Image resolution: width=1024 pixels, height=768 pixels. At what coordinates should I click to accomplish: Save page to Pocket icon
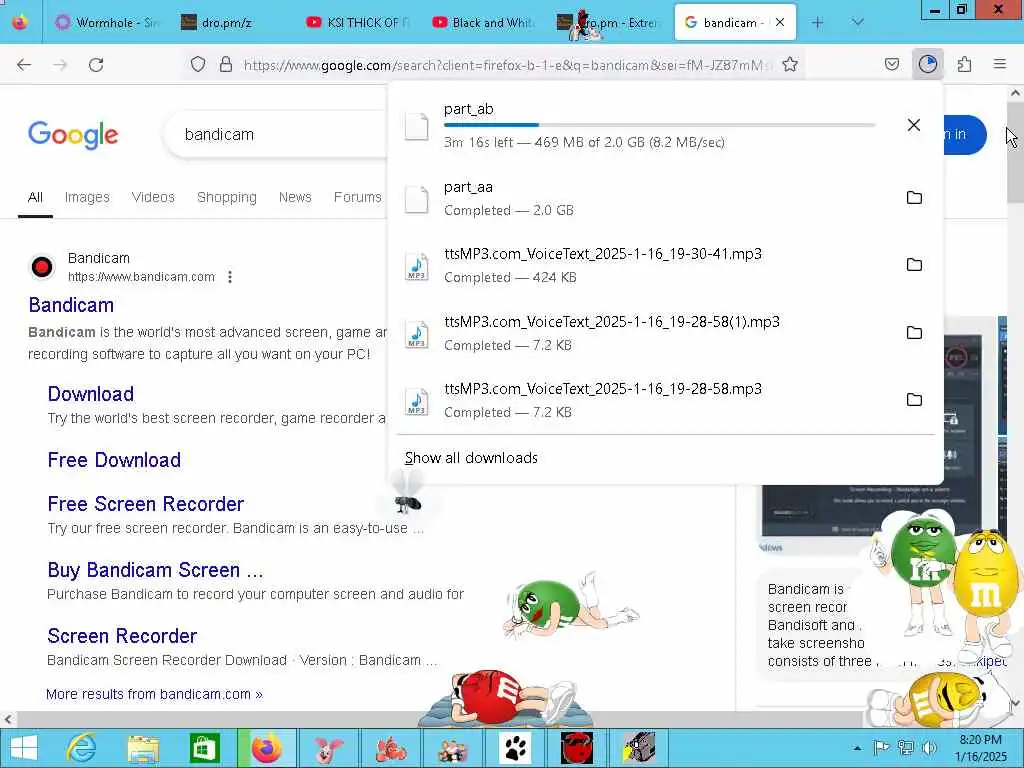click(x=892, y=64)
